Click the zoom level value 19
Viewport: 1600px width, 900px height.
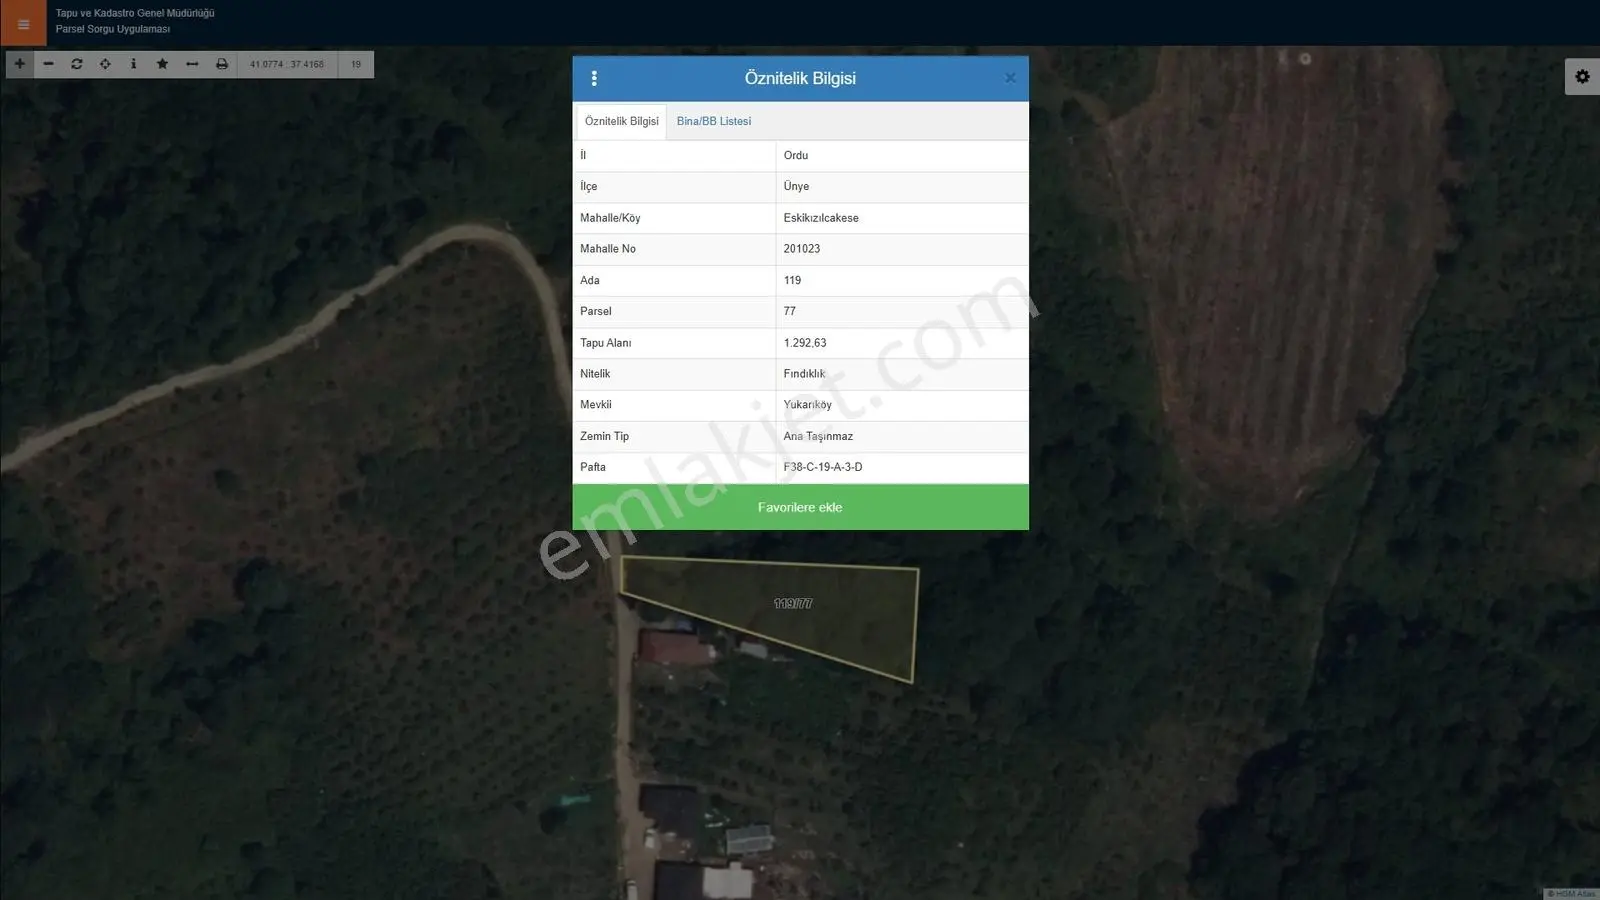click(x=356, y=64)
